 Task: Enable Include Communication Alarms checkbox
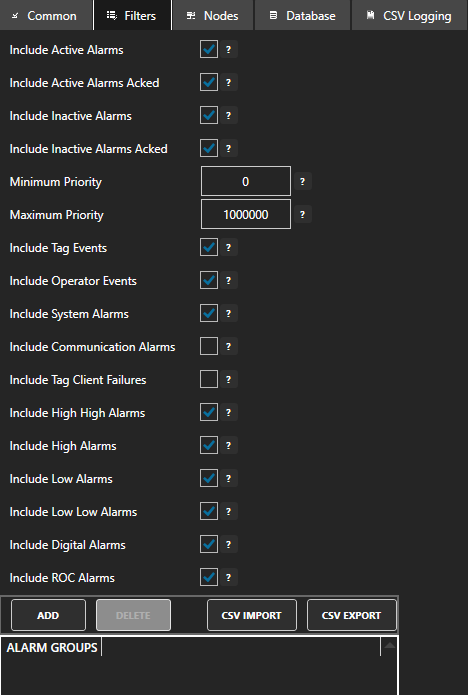click(209, 346)
